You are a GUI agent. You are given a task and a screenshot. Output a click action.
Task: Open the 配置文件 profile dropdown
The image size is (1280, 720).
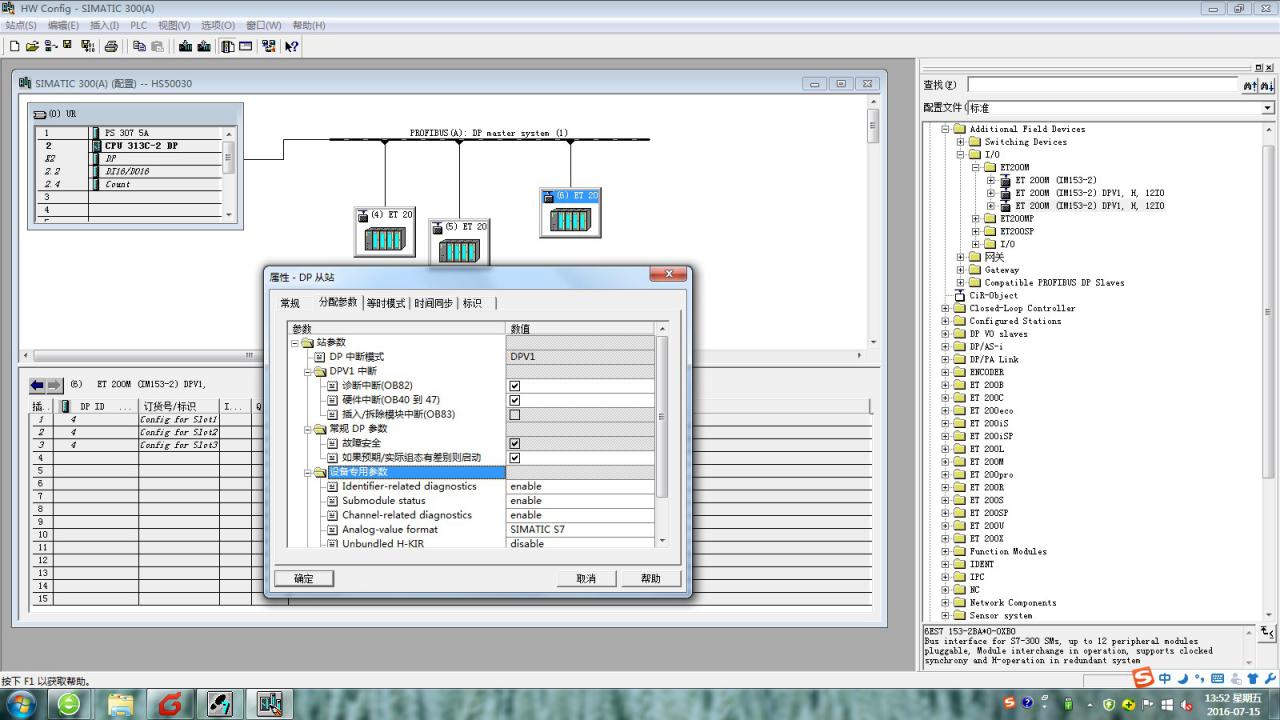1267,108
